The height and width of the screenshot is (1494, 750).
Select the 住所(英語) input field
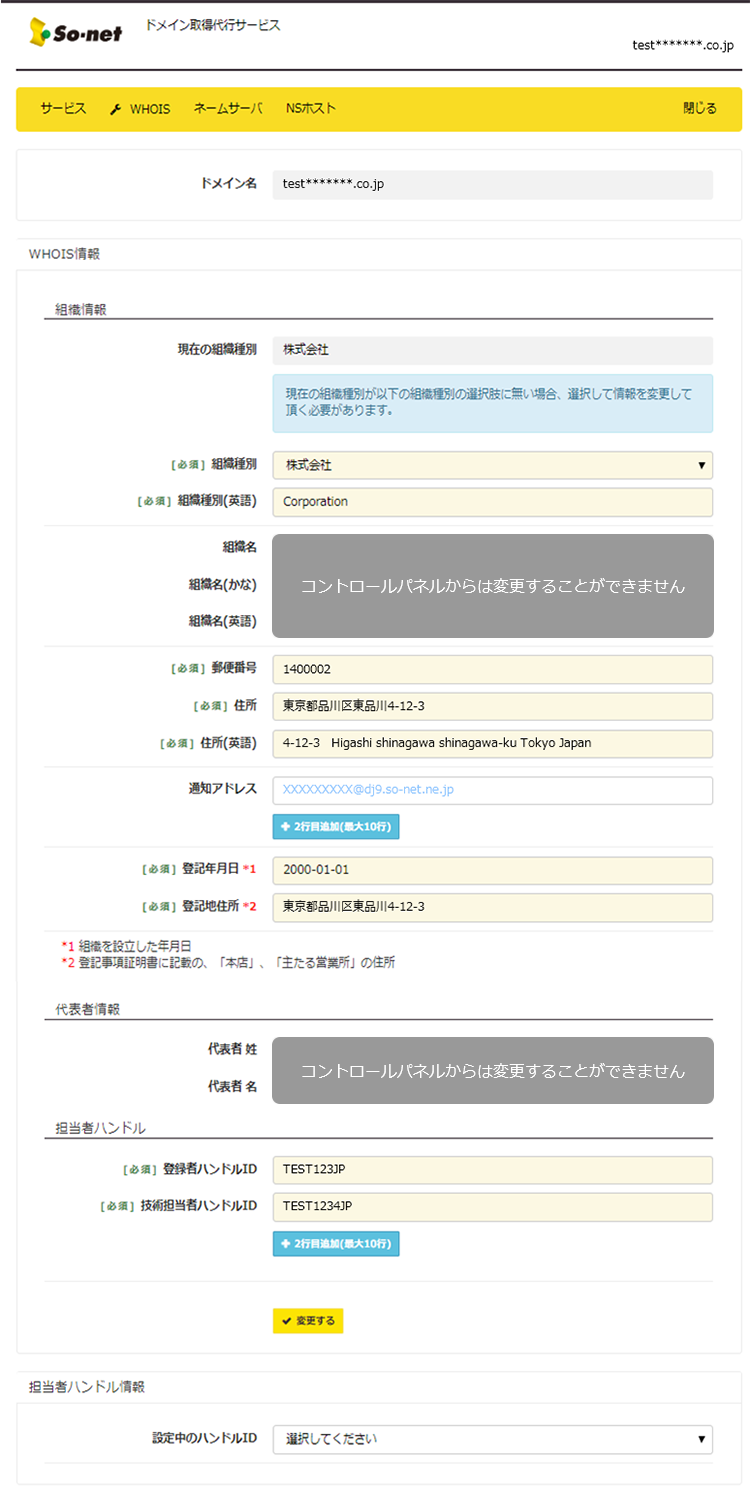(x=492, y=743)
